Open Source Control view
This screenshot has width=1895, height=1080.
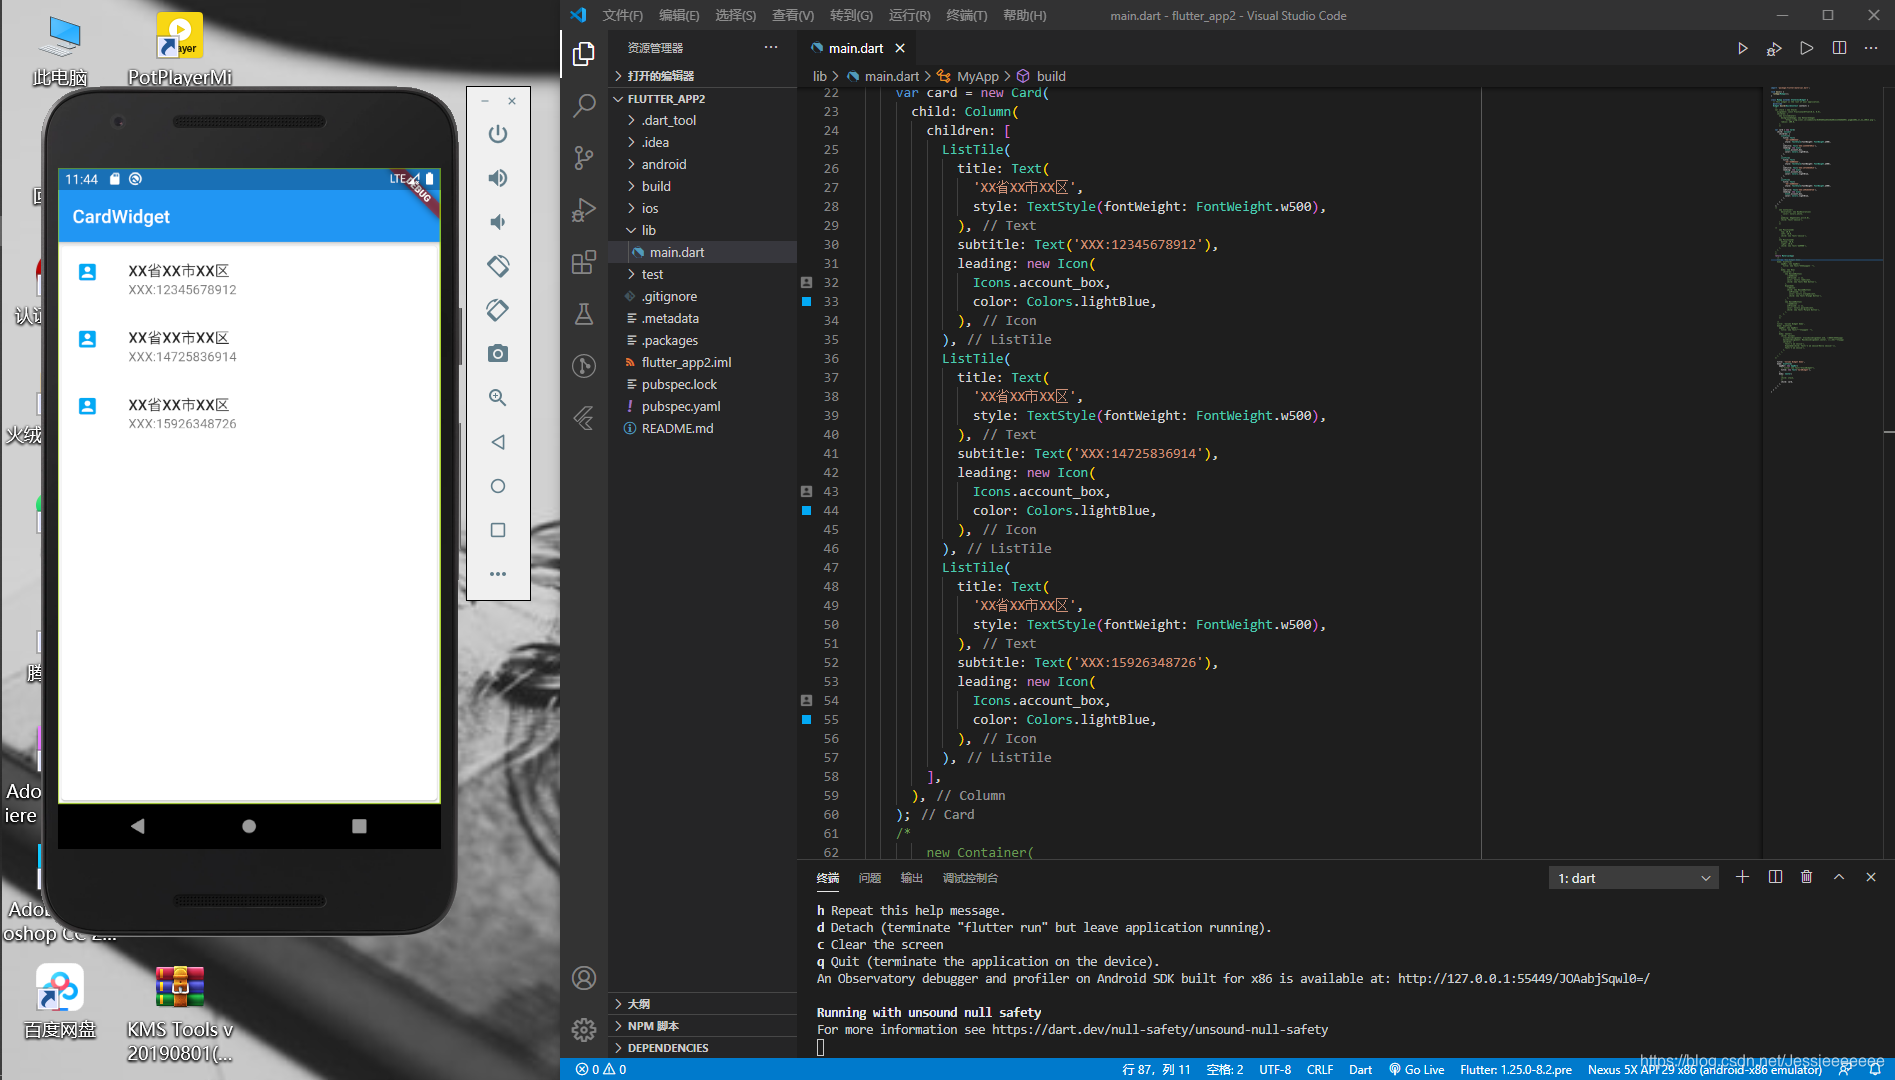584,158
